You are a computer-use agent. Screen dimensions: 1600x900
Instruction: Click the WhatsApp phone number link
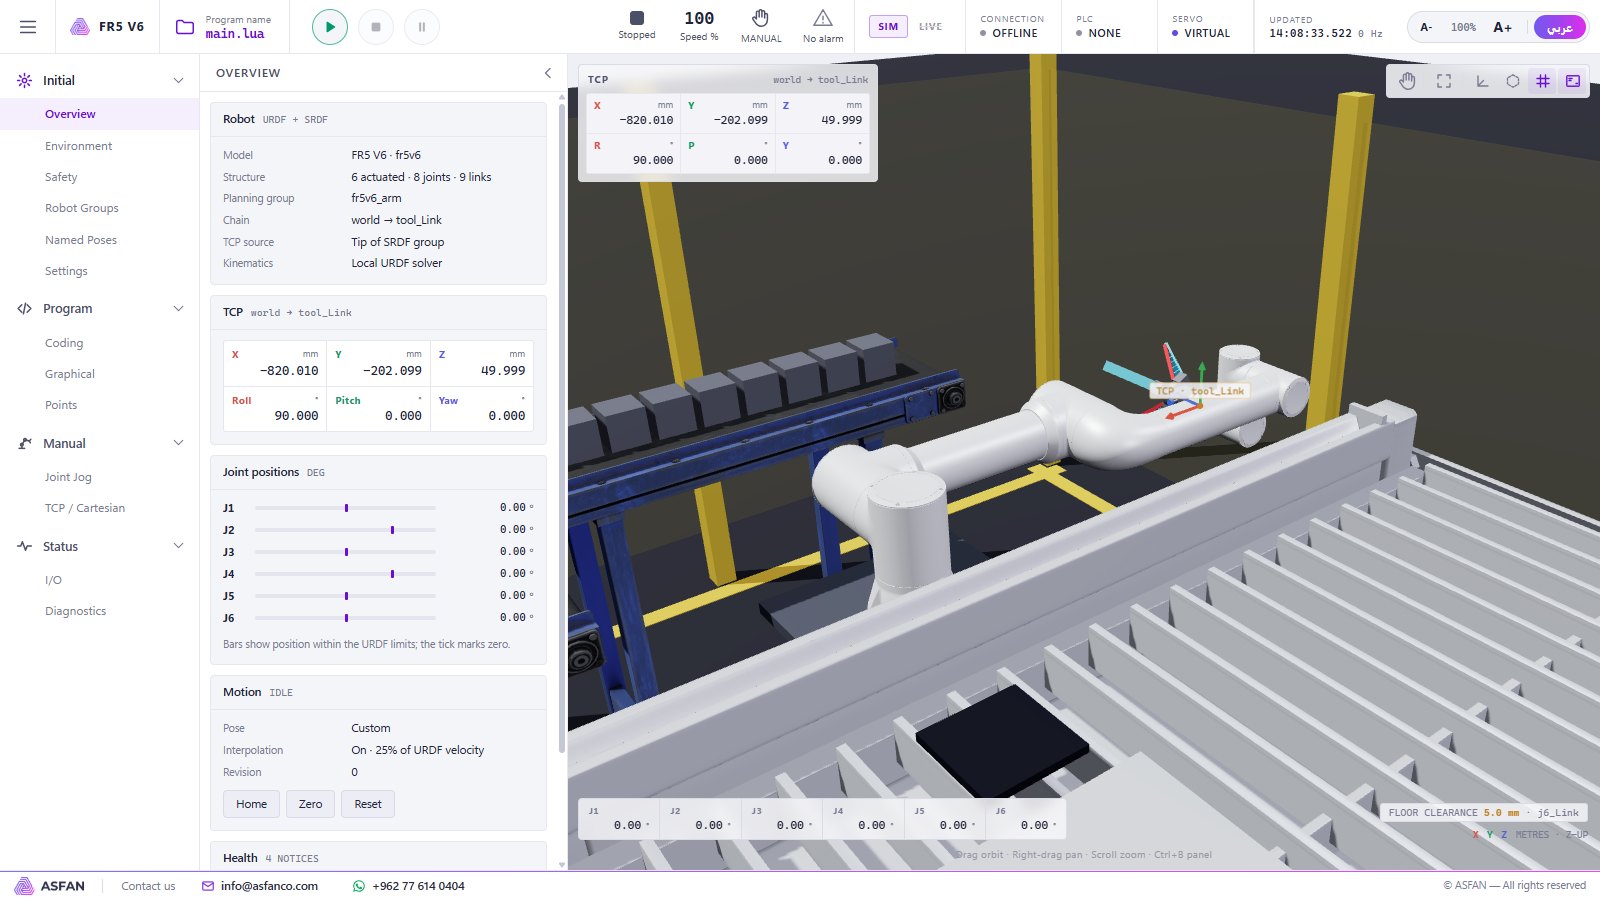(x=408, y=886)
